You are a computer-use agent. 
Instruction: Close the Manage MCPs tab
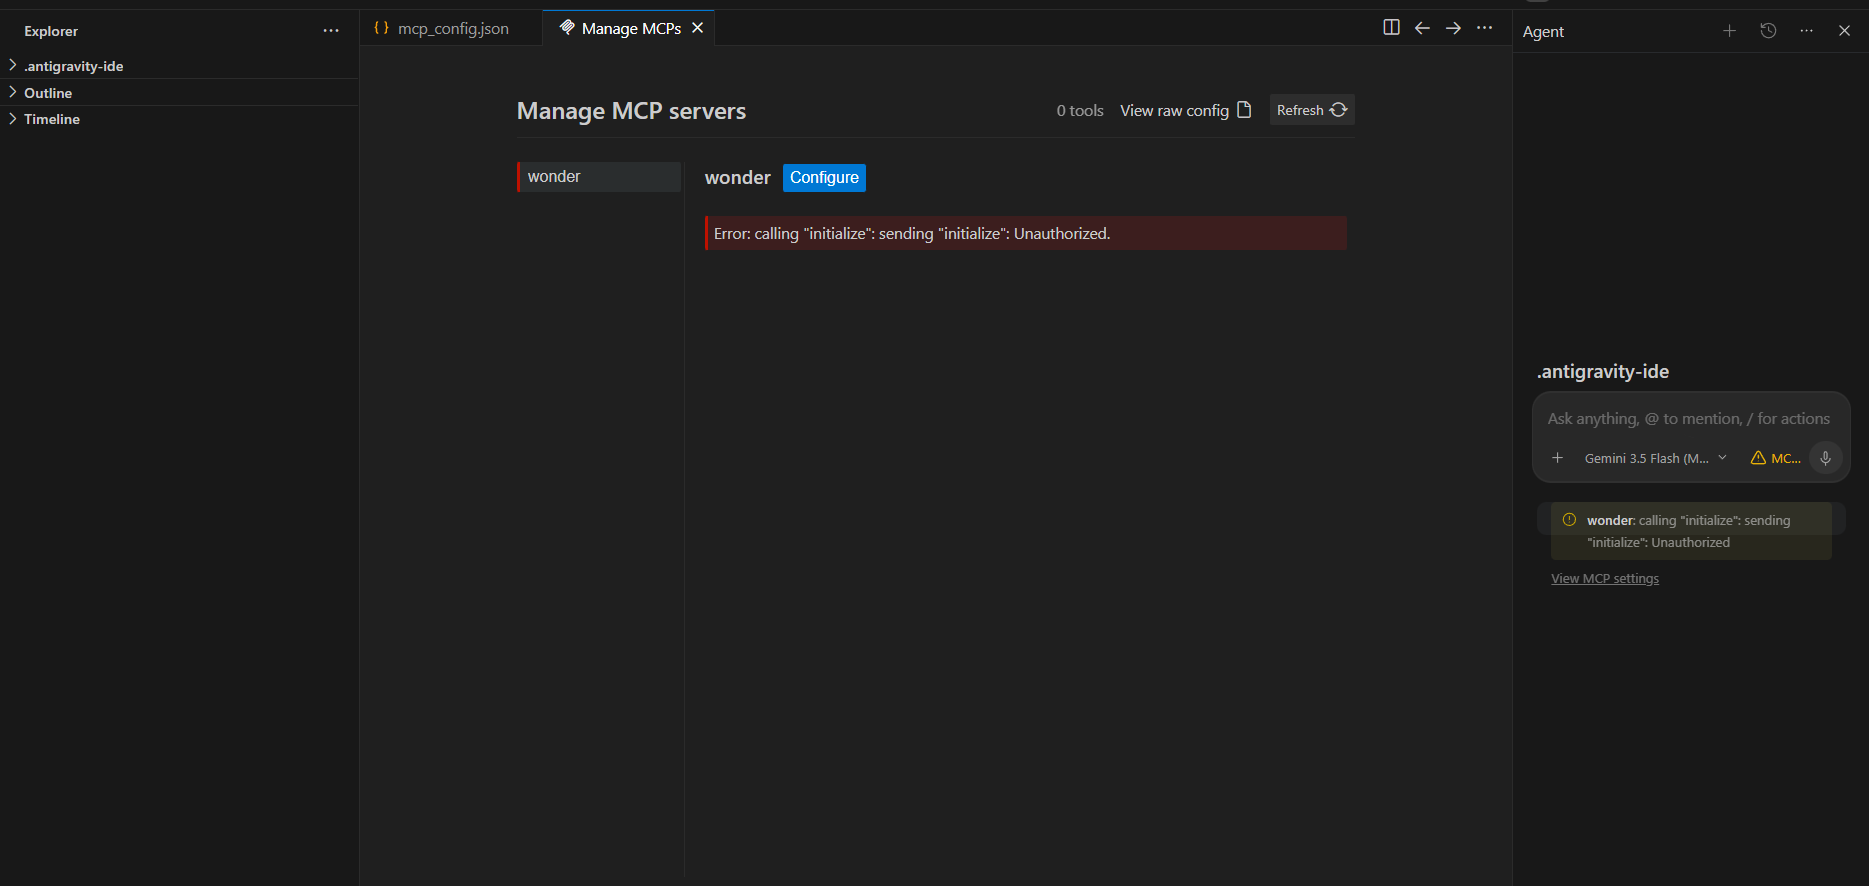coord(698,28)
